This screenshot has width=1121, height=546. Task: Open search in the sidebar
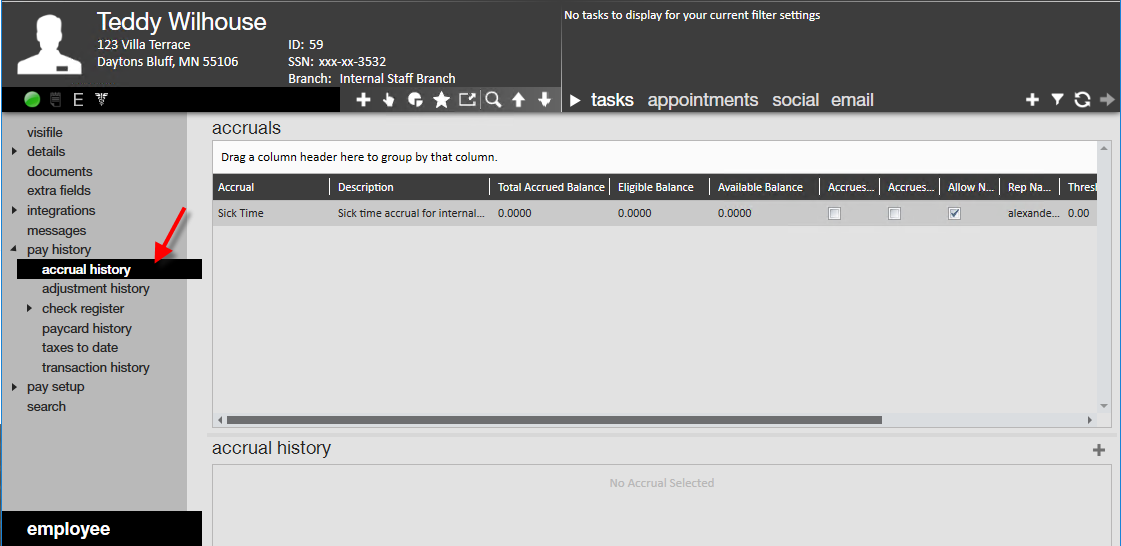(46, 407)
